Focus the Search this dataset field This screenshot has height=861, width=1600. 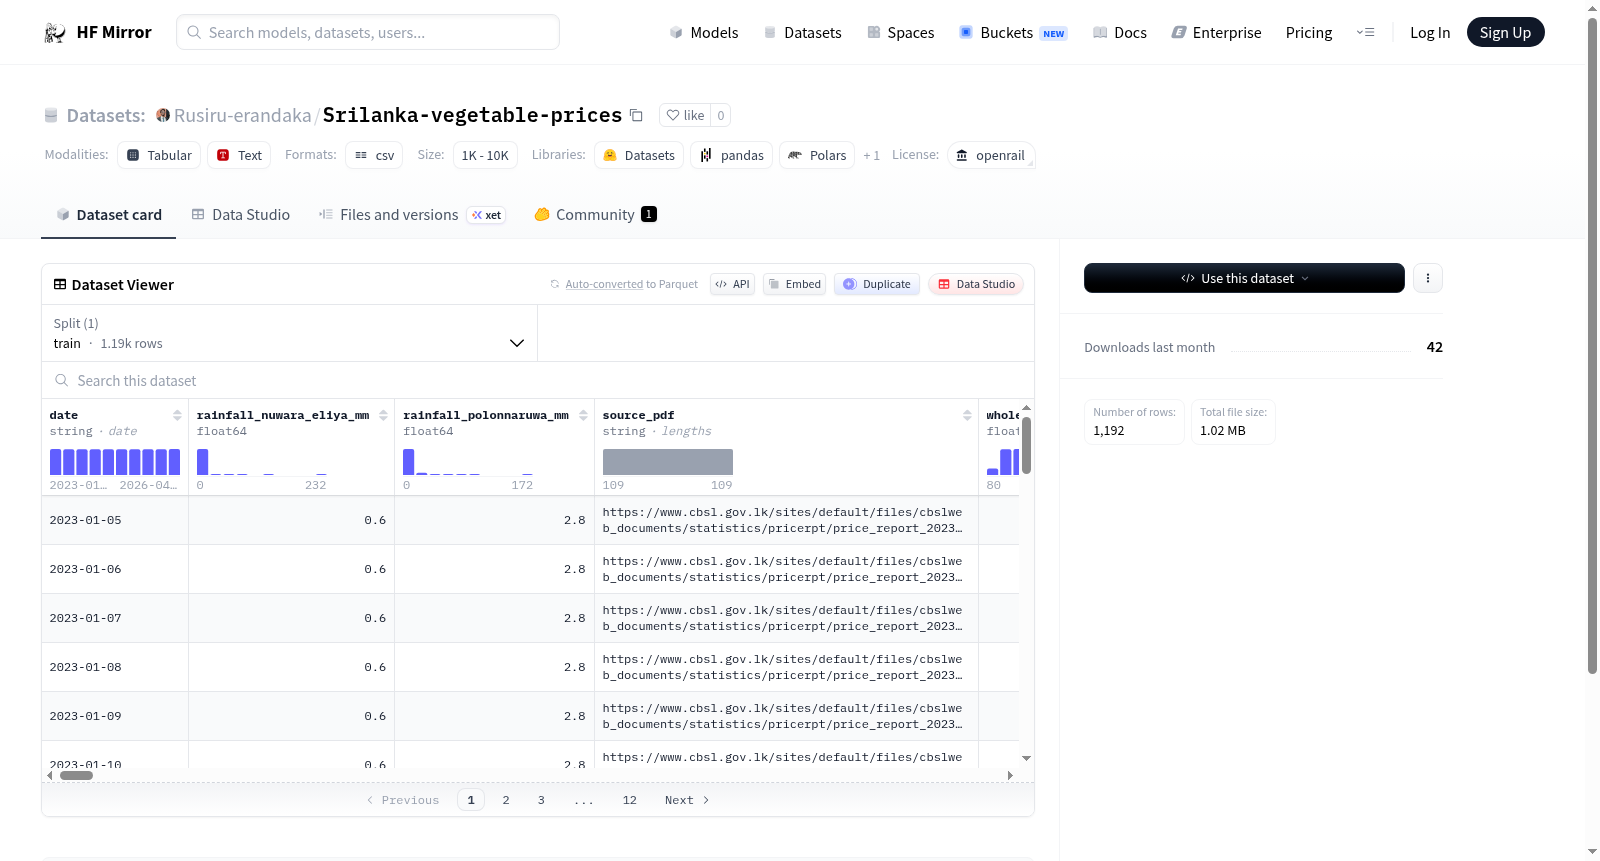[x=538, y=380]
